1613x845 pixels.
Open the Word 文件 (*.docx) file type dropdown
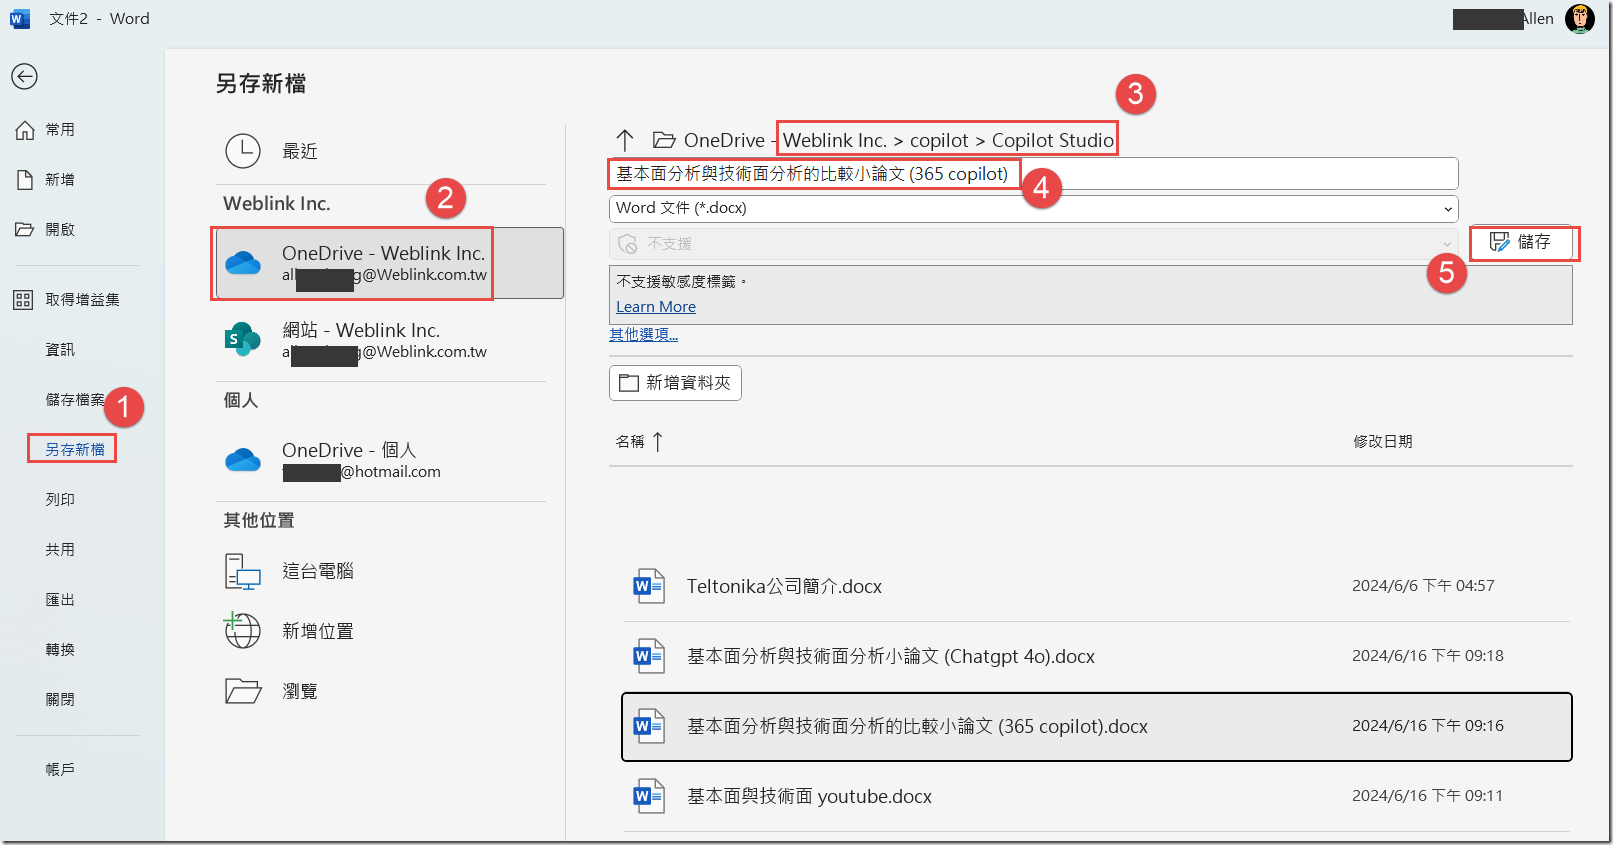pyautogui.click(x=1033, y=208)
